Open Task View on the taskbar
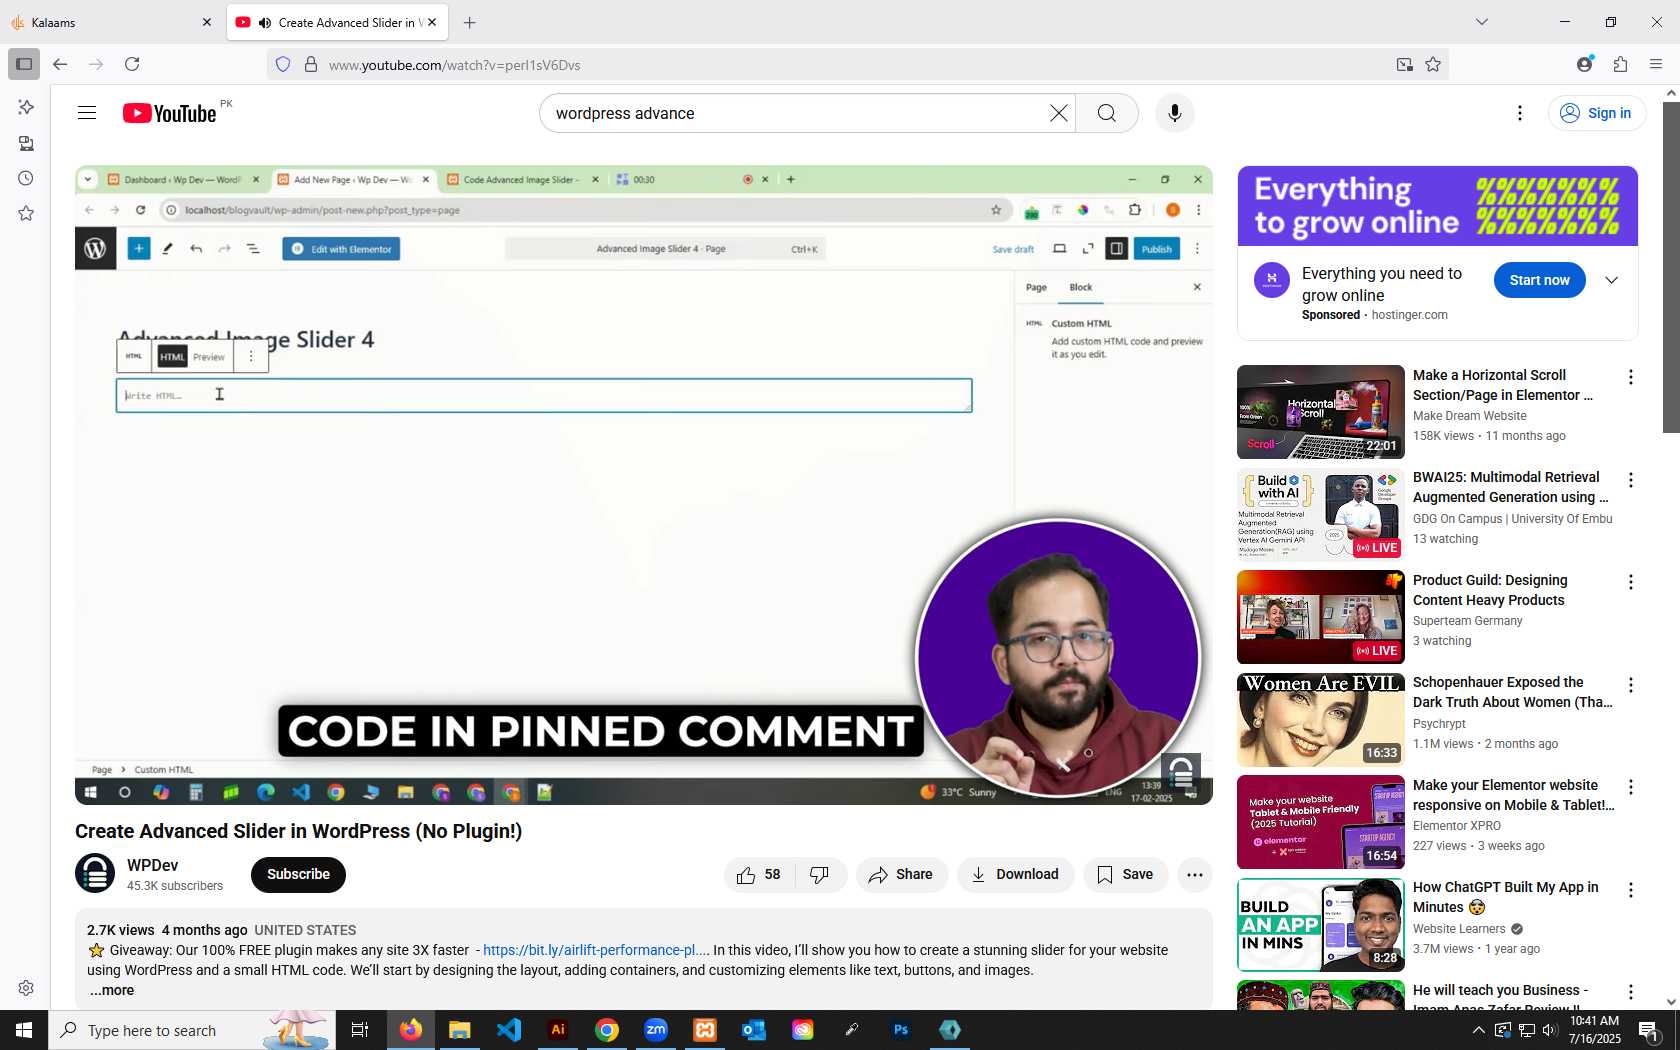The height and width of the screenshot is (1050, 1680). [x=360, y=1030]
